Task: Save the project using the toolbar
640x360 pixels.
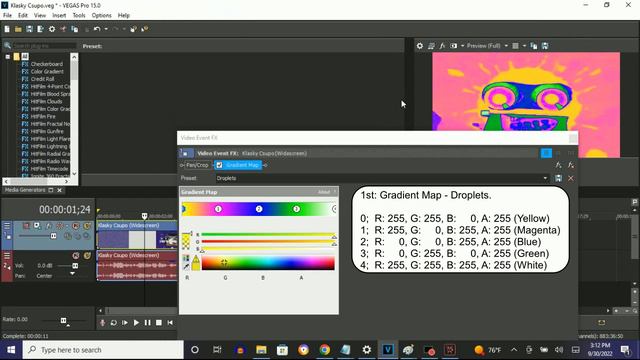Action: click(29, 29)
